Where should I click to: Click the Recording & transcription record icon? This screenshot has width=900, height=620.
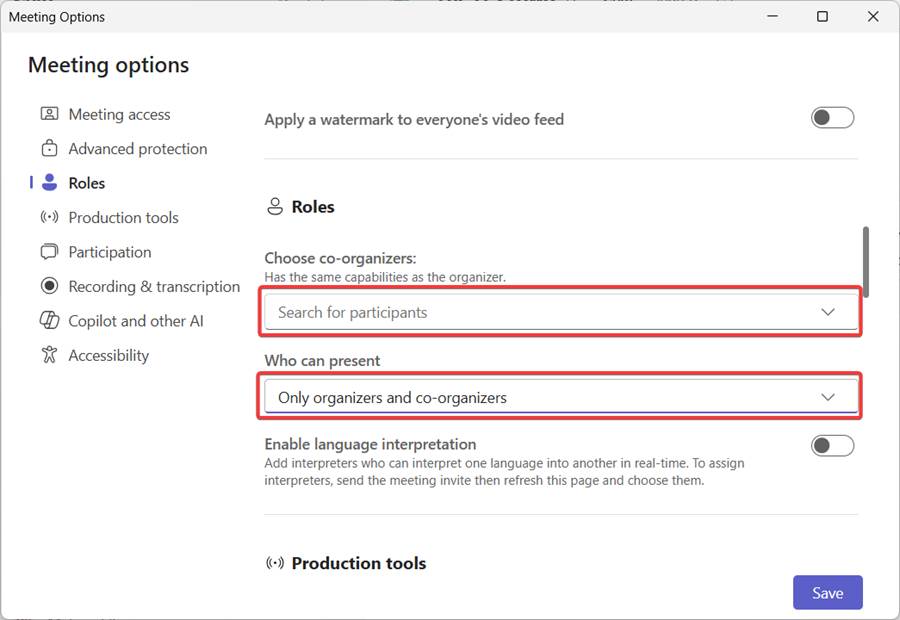pyautogui.click(x=49, y=287)
